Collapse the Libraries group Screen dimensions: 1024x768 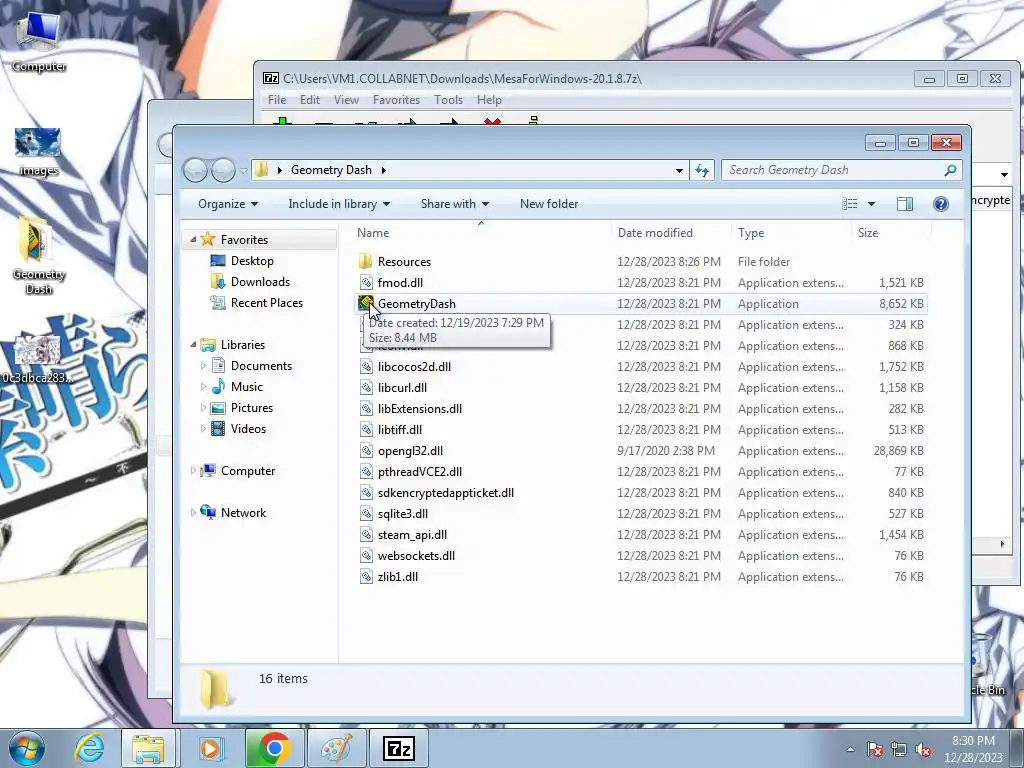pyautogui.click(x=193, y=345)
